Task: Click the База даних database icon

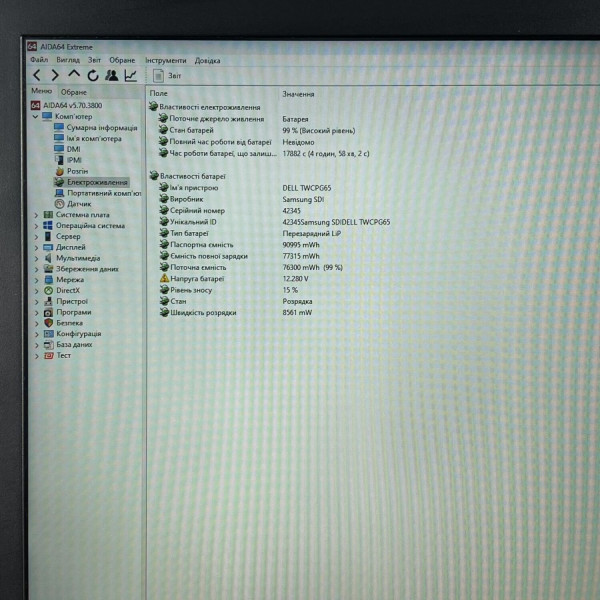Action: (x=49, y=345)
